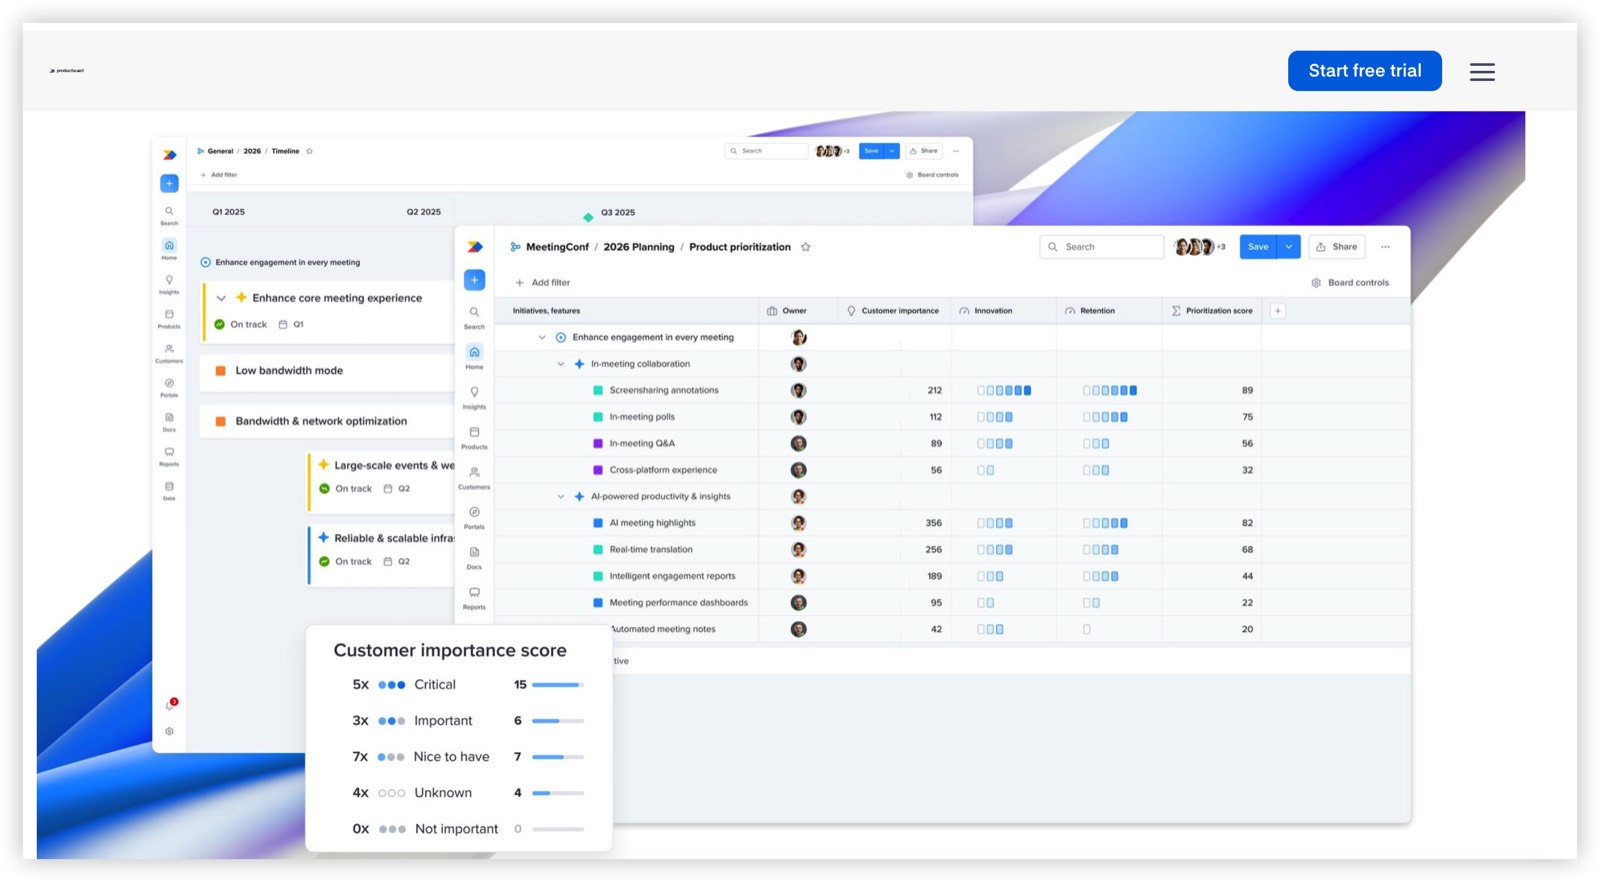Click the productboard logo in header

coord(67,71)
